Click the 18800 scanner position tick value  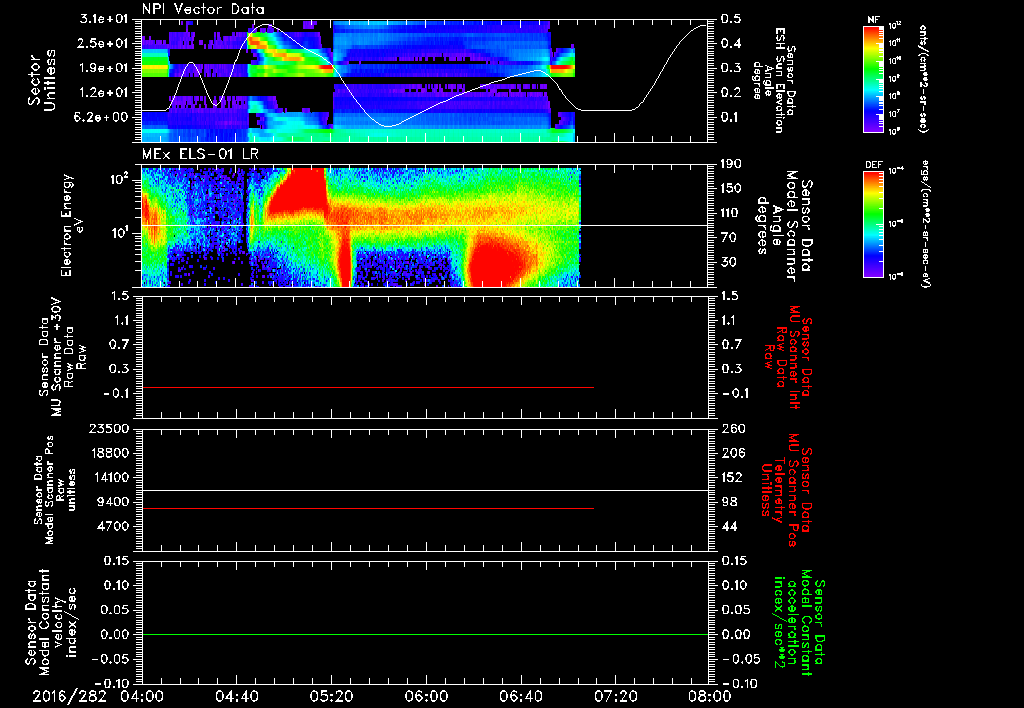click(110, 453)
